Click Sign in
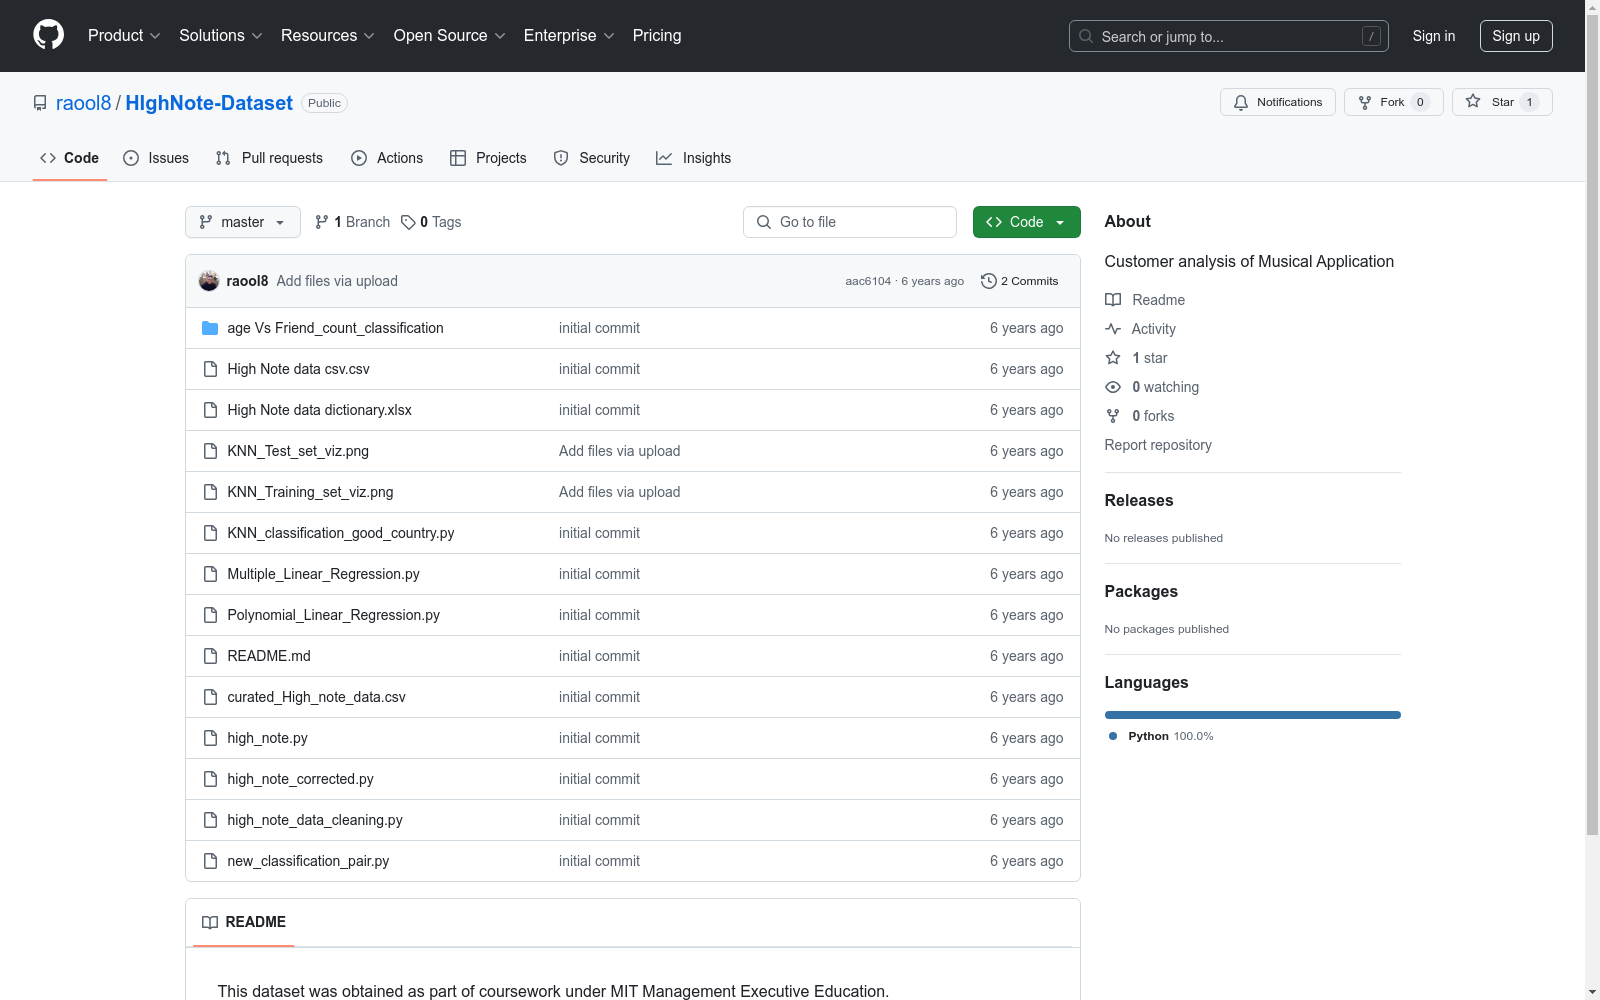Image resolution: width=1600 pixels, height=1000 pixels. pos(1433,36)
